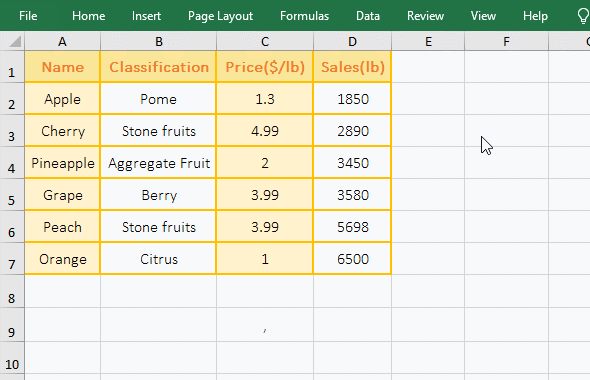The height and width of the screenshot is (380, 590).
Task: Select sales value 2890
Action: click(352, 131)
